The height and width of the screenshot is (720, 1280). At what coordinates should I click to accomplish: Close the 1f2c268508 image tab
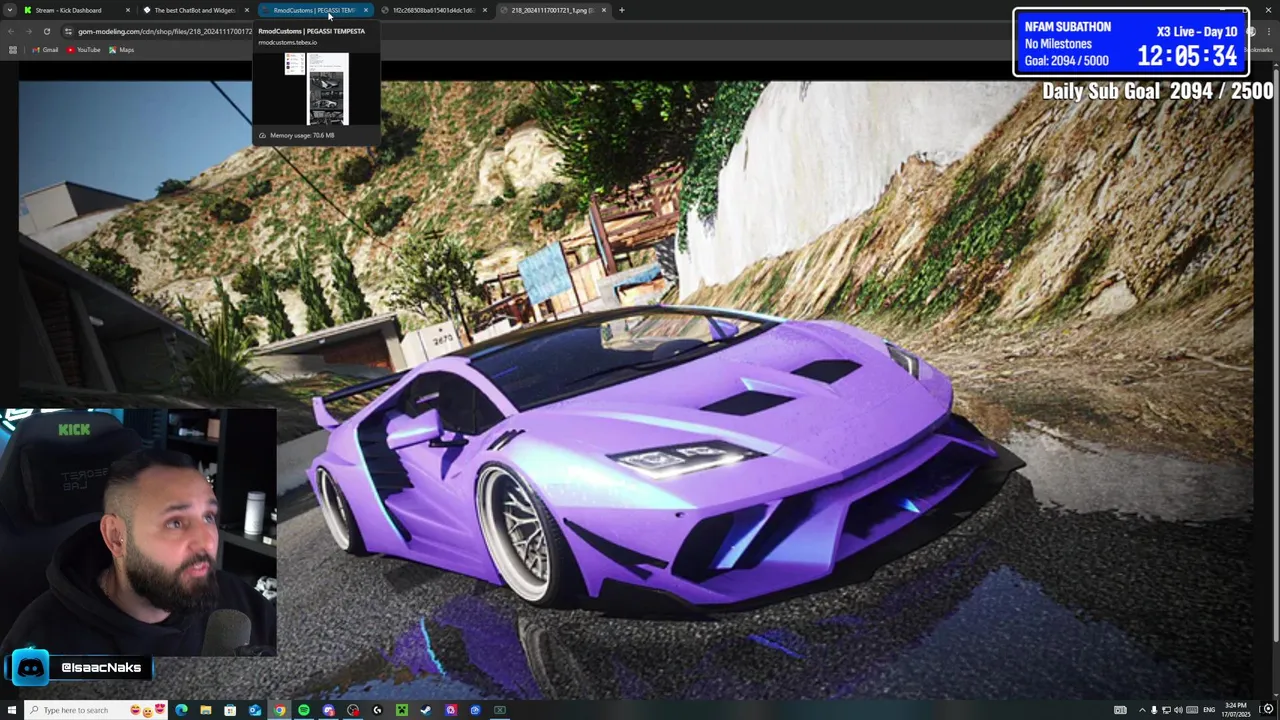484,10
